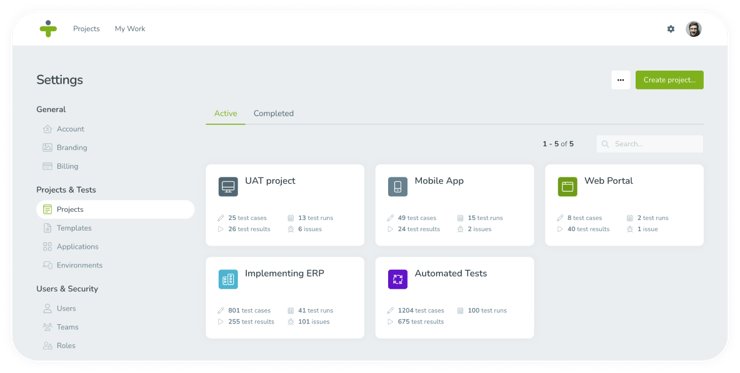Image resolution: width=740 pixels, height=373 pixels.
Task: Click '49 test cases' in Mobile App
Action: point(417,218)
